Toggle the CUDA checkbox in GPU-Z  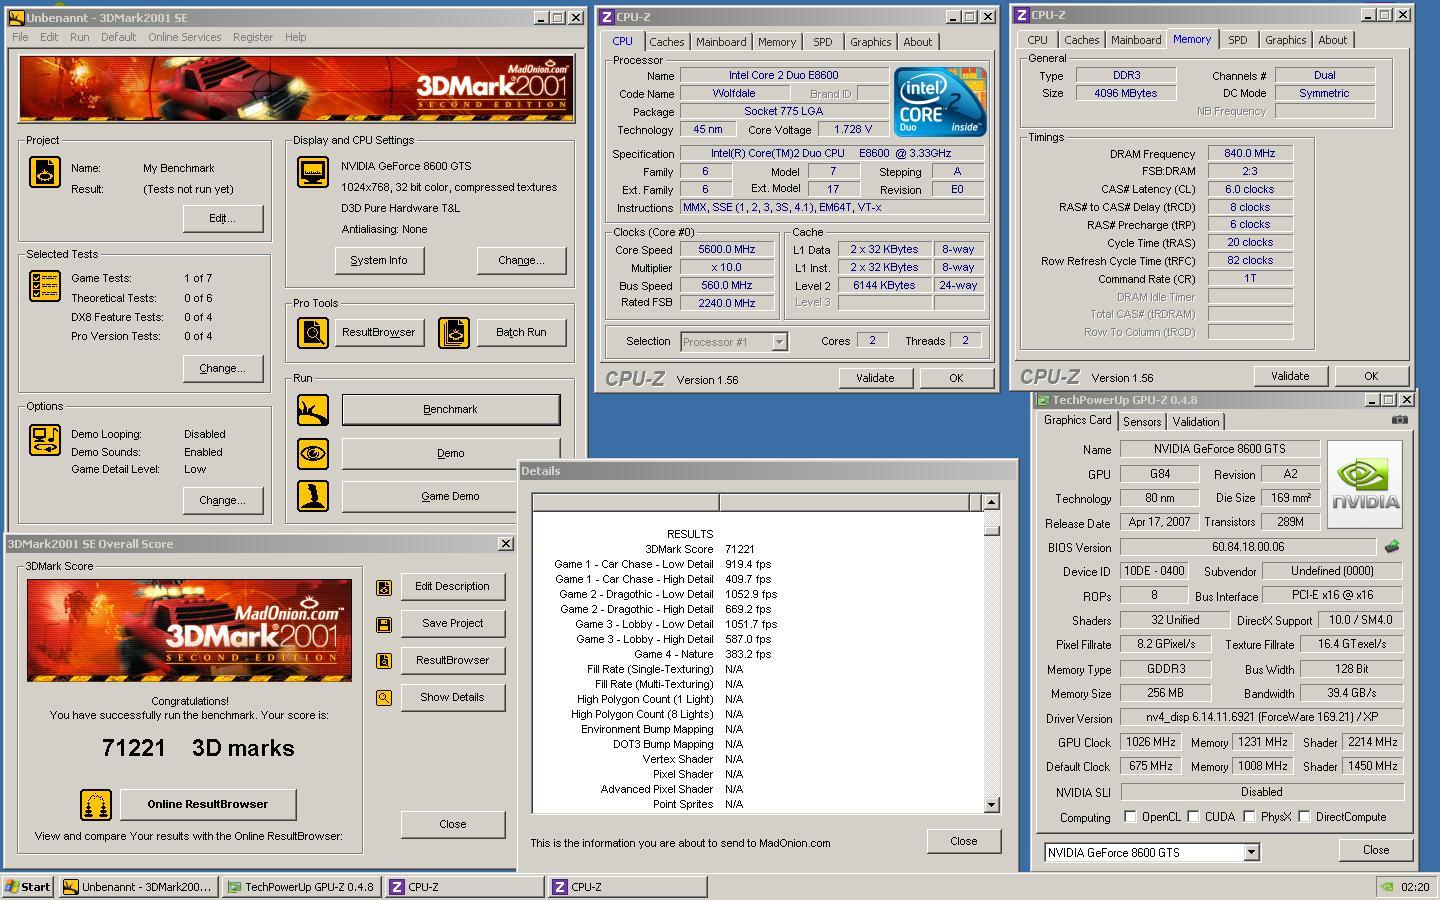[x=1193, y=817]
